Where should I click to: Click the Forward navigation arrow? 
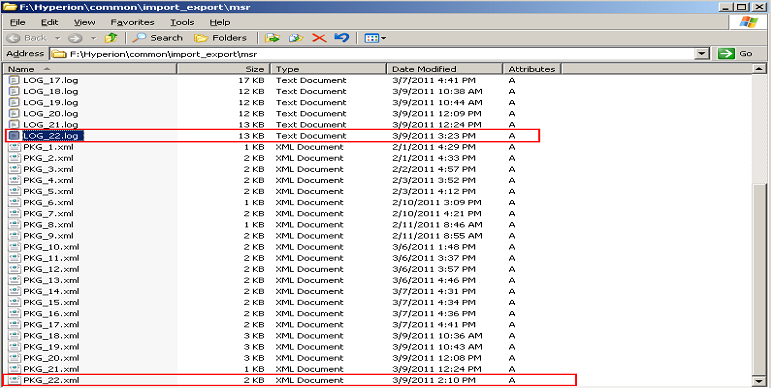pos(75,38)
